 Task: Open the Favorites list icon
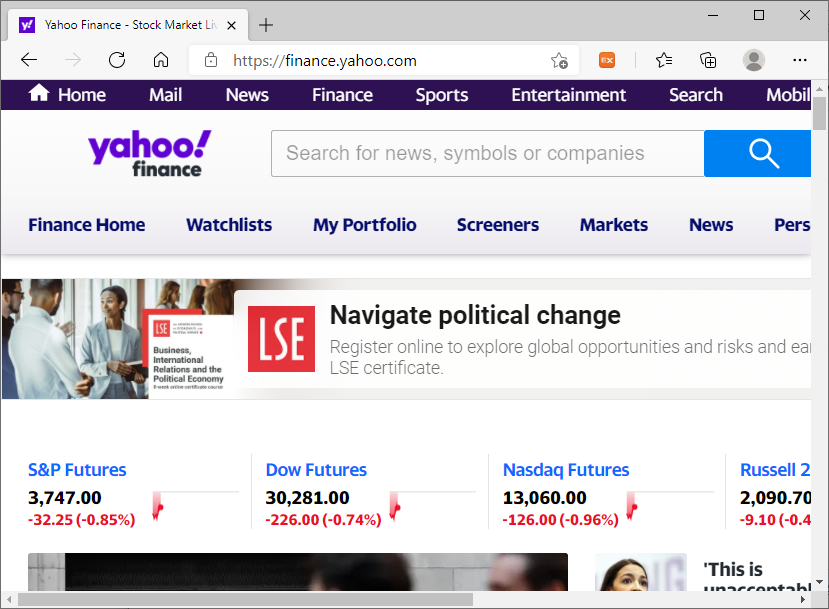click(x=664, y=60)
